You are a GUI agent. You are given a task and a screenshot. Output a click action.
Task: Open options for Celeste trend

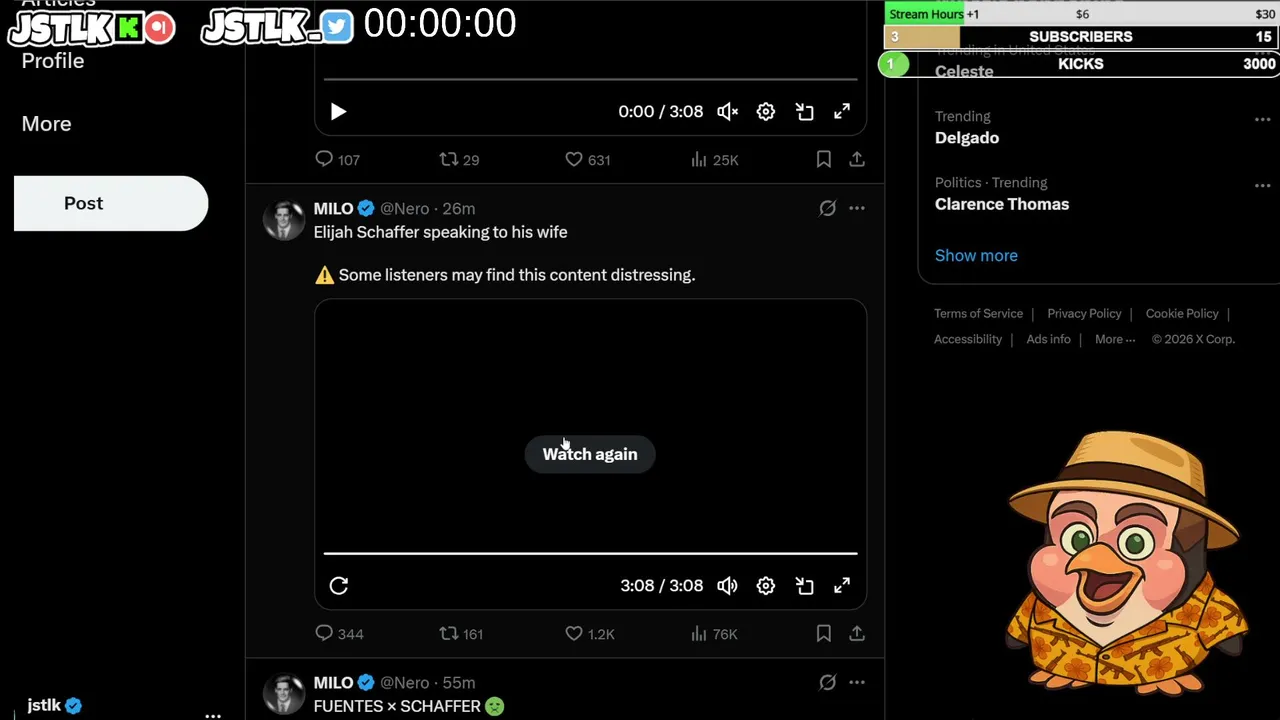1262,53
